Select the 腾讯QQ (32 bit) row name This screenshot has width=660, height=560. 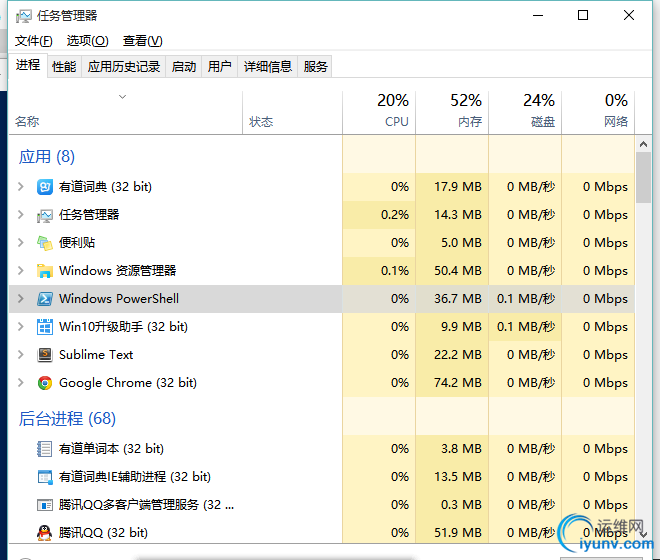click(103, 533)
